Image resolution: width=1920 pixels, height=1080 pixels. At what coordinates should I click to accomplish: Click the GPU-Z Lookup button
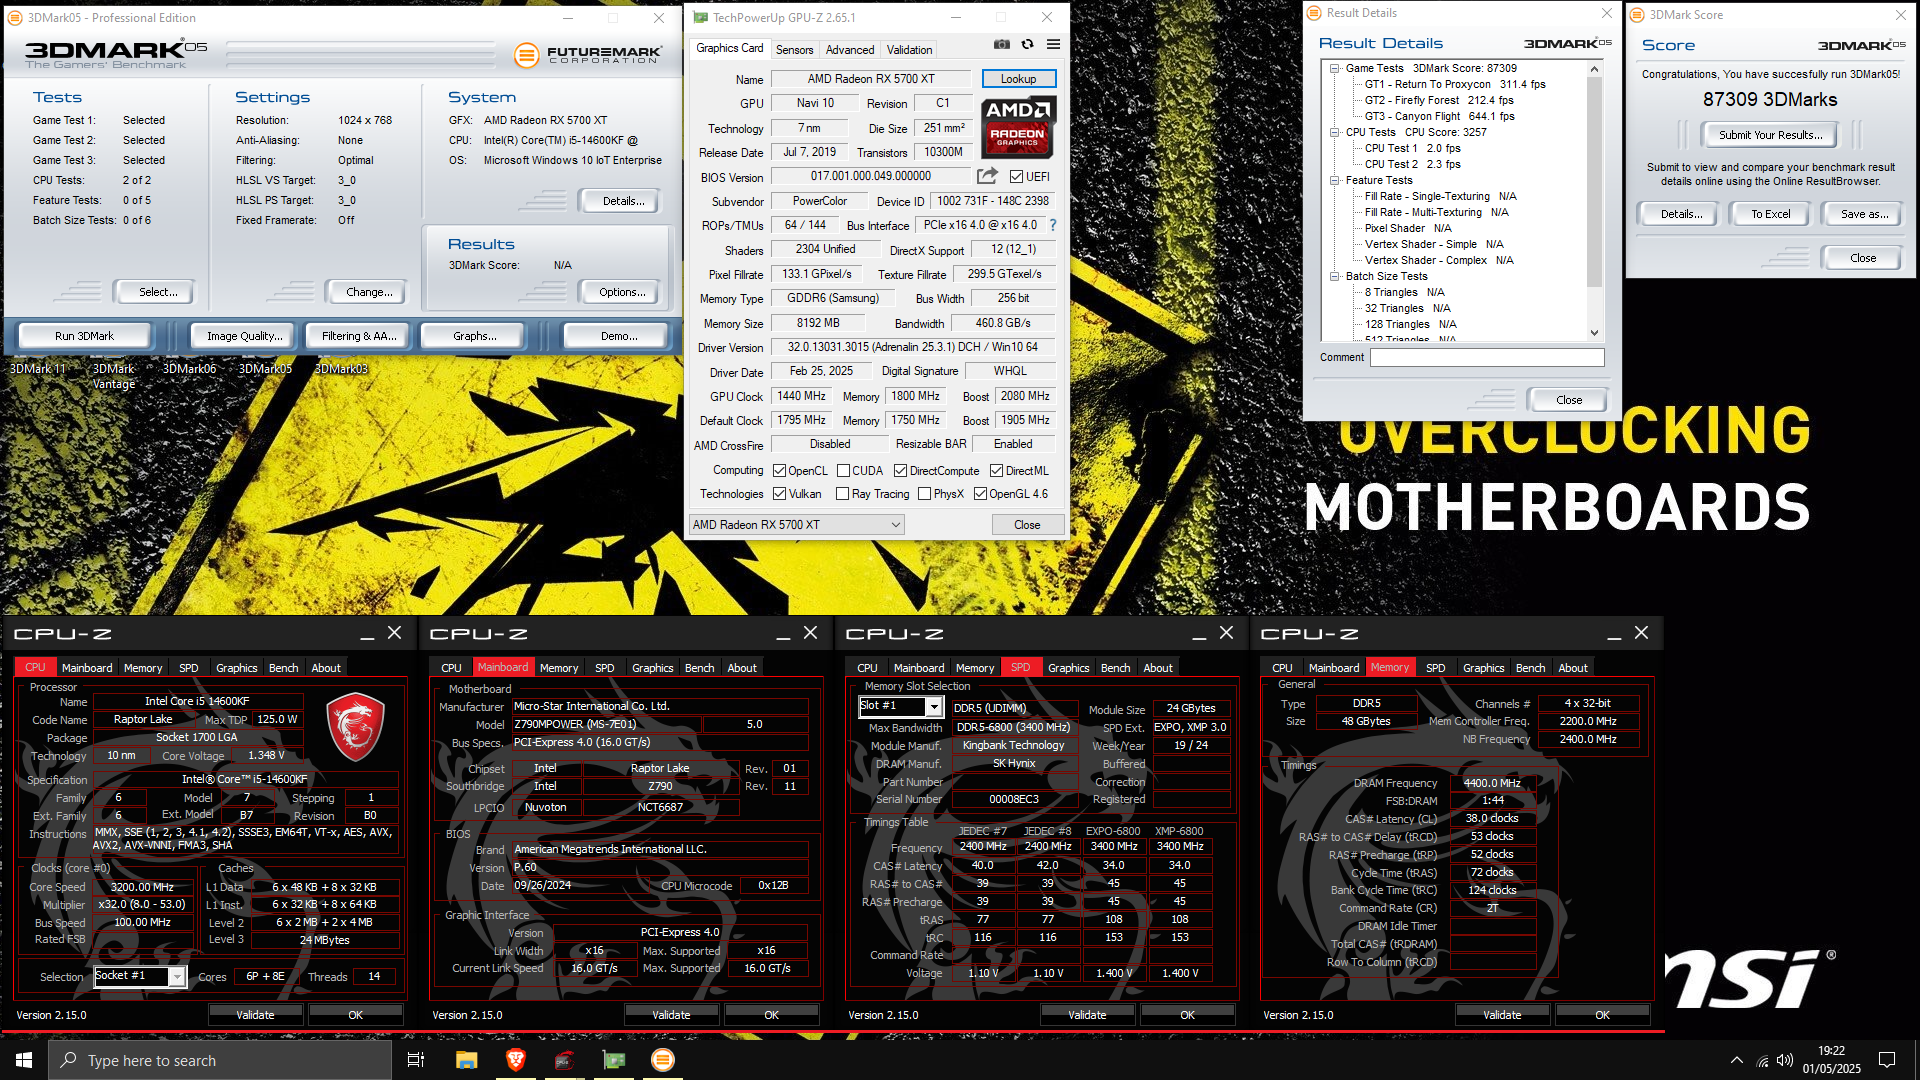1018,79
